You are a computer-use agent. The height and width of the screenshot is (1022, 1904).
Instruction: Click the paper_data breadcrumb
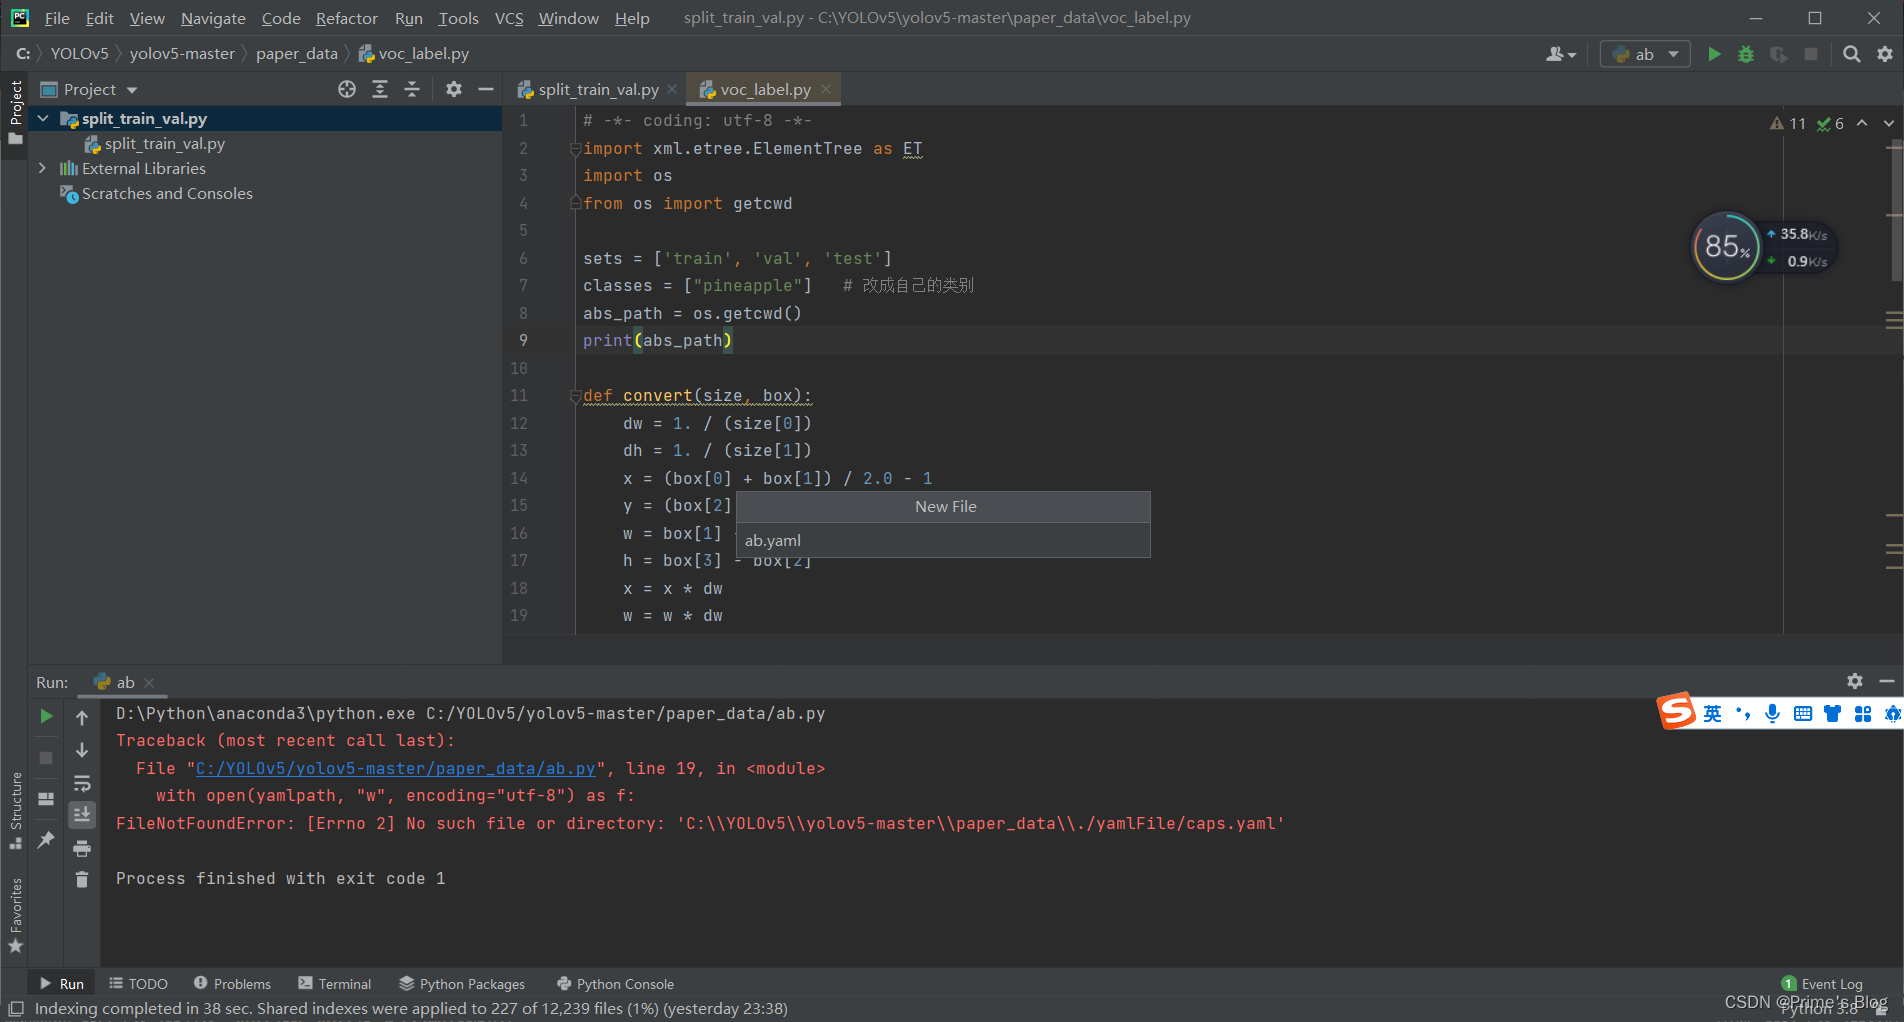[297, 54]
